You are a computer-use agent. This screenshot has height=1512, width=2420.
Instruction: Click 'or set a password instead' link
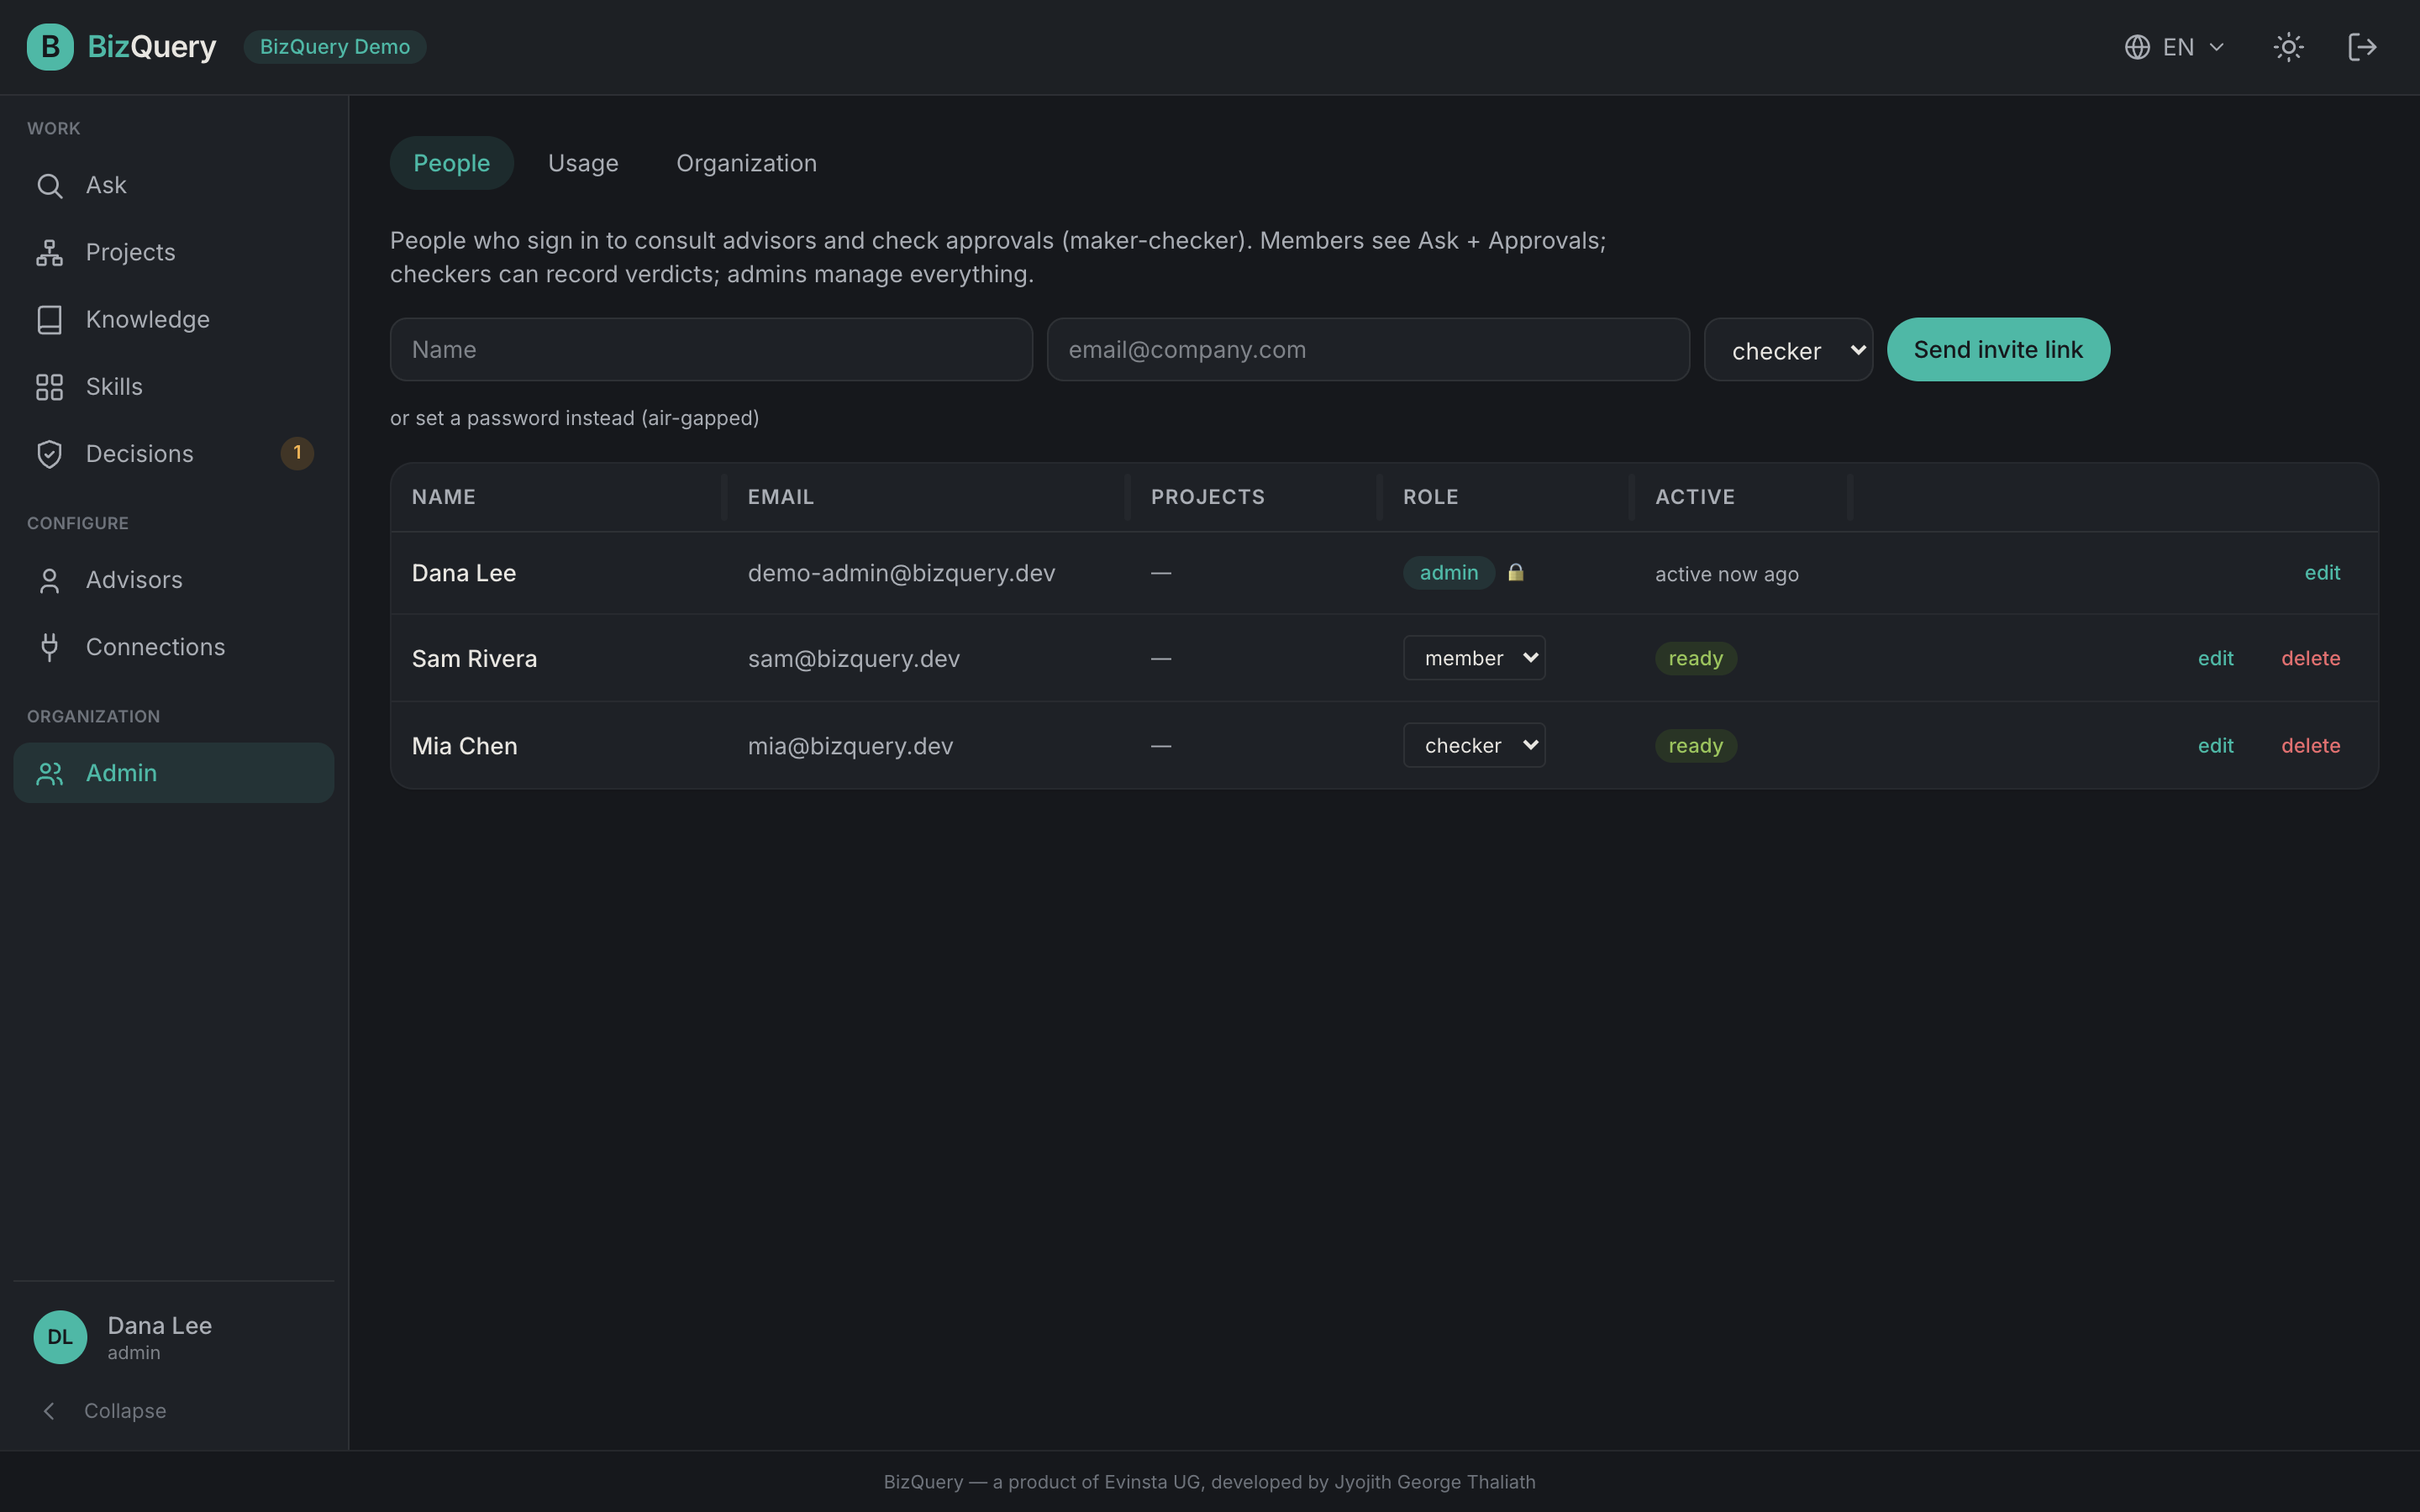pos(574,418)
